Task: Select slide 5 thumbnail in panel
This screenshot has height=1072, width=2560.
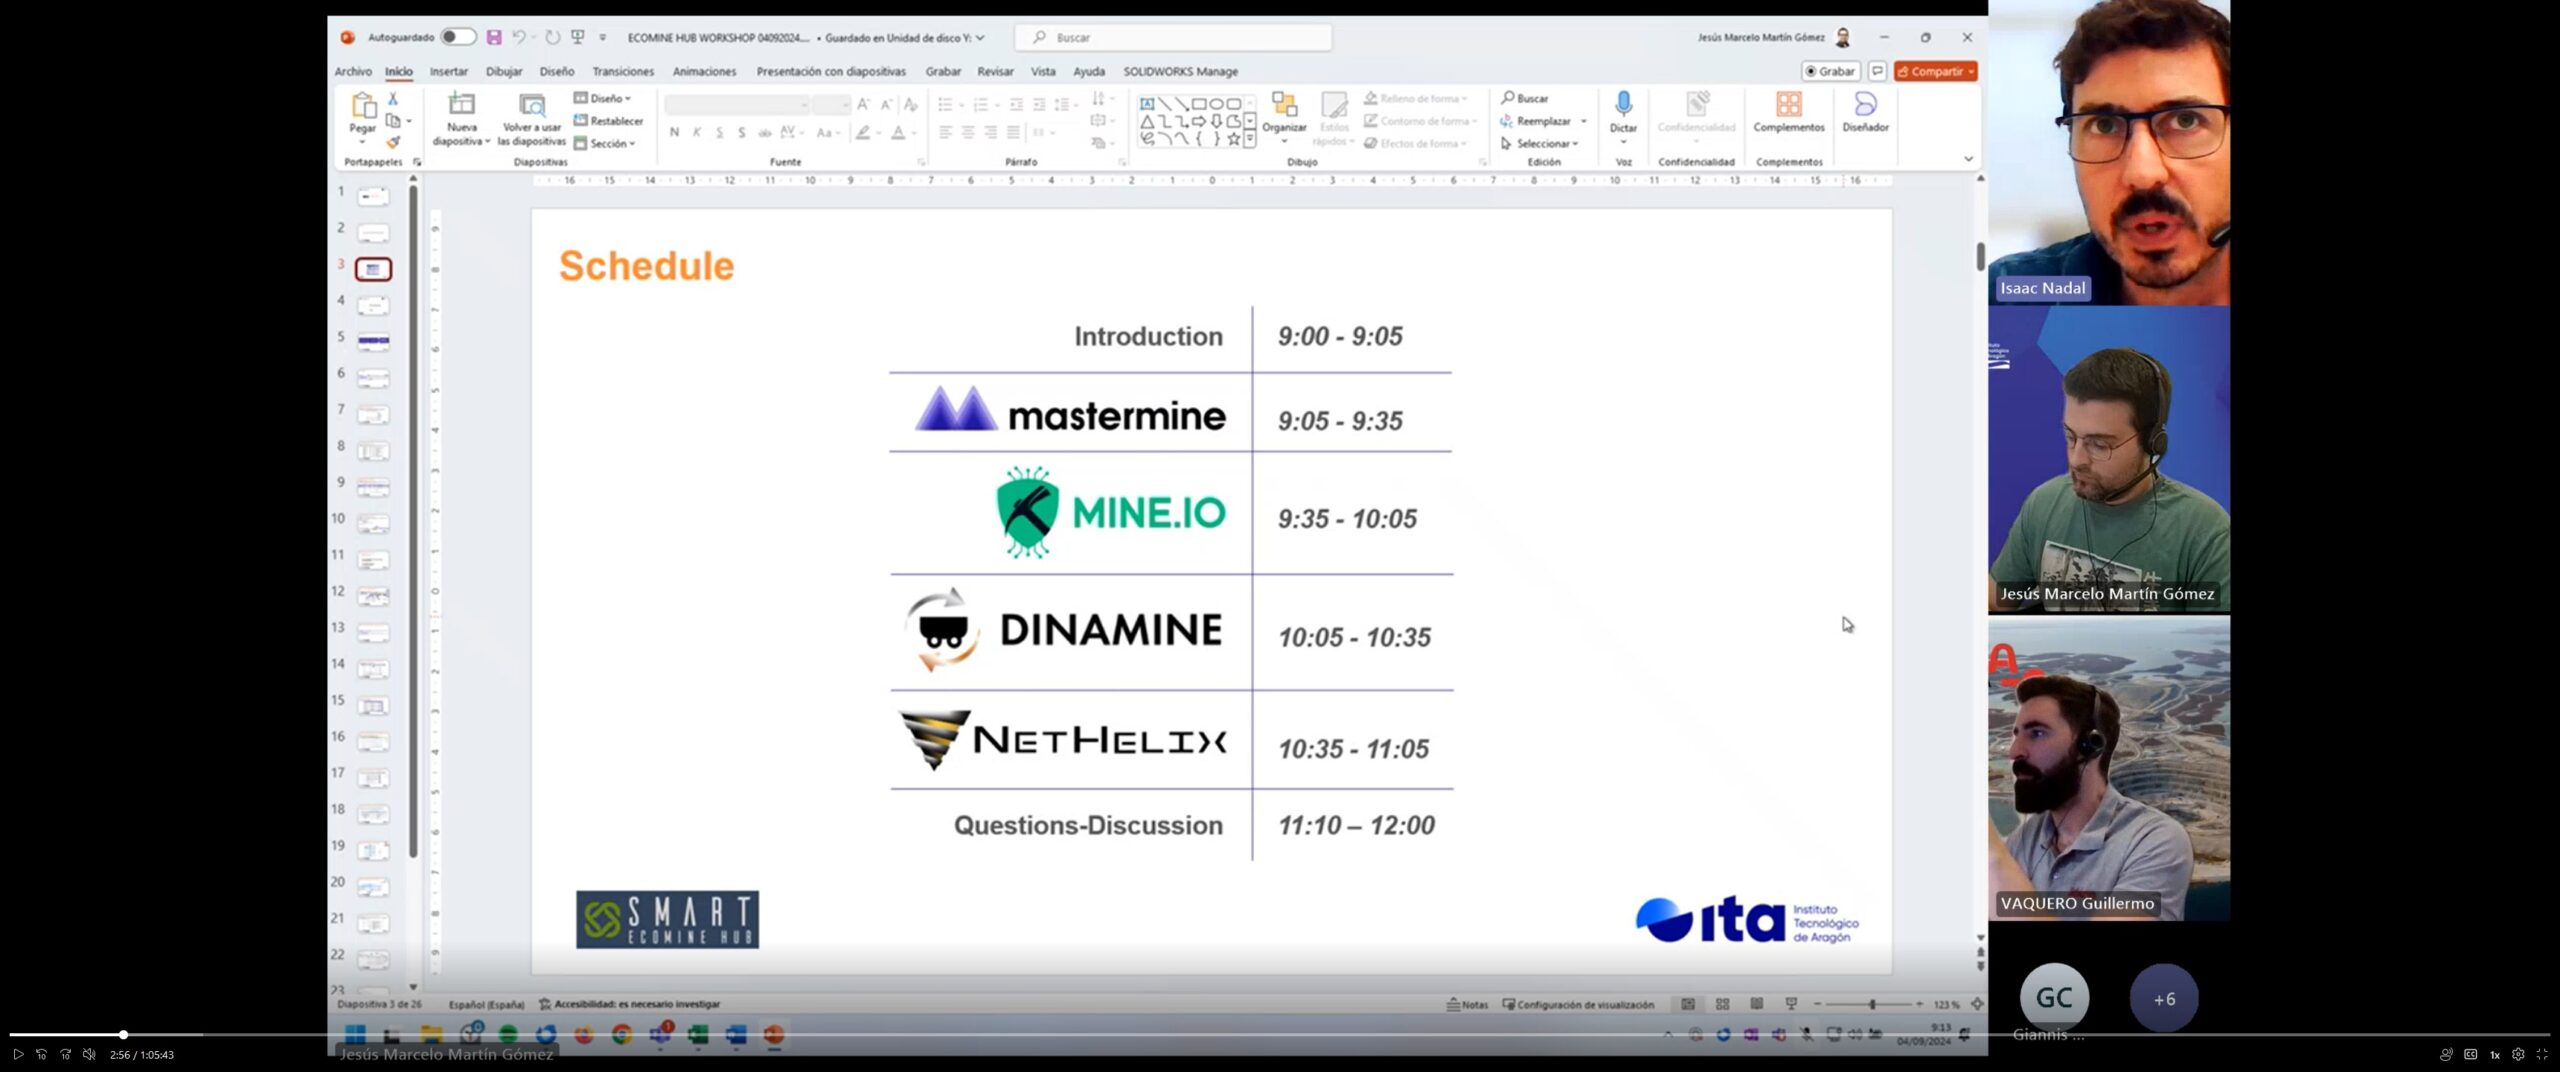Action: tap(373, 342)
